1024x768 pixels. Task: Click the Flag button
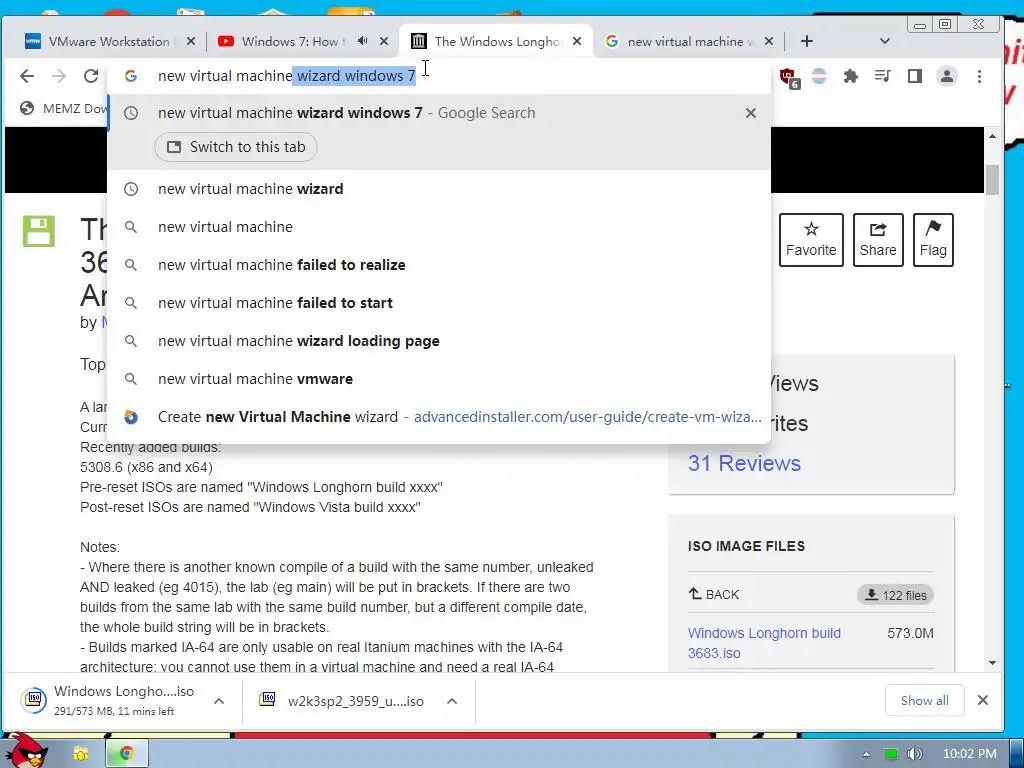pyautogui.click(x=933, y=240)
